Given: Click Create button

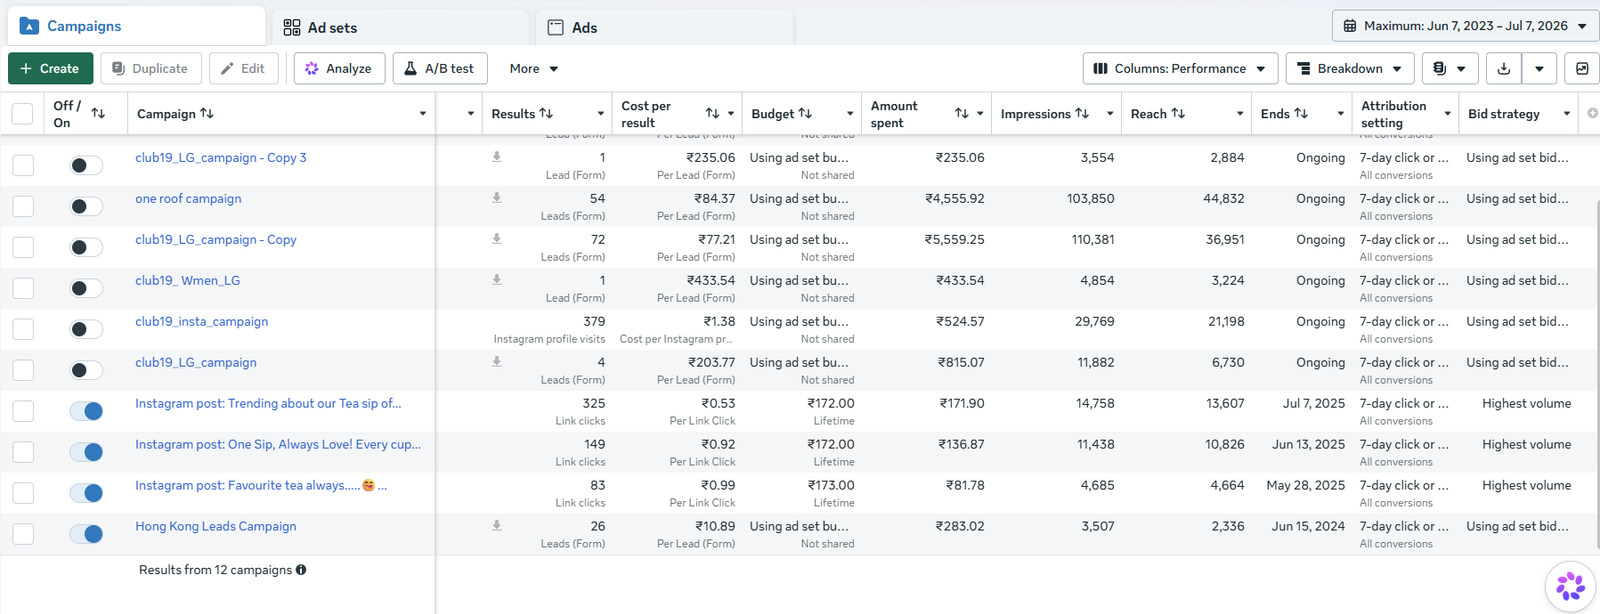Looking at the screenshot, I should pyautogui.click(x=51, y=69).
